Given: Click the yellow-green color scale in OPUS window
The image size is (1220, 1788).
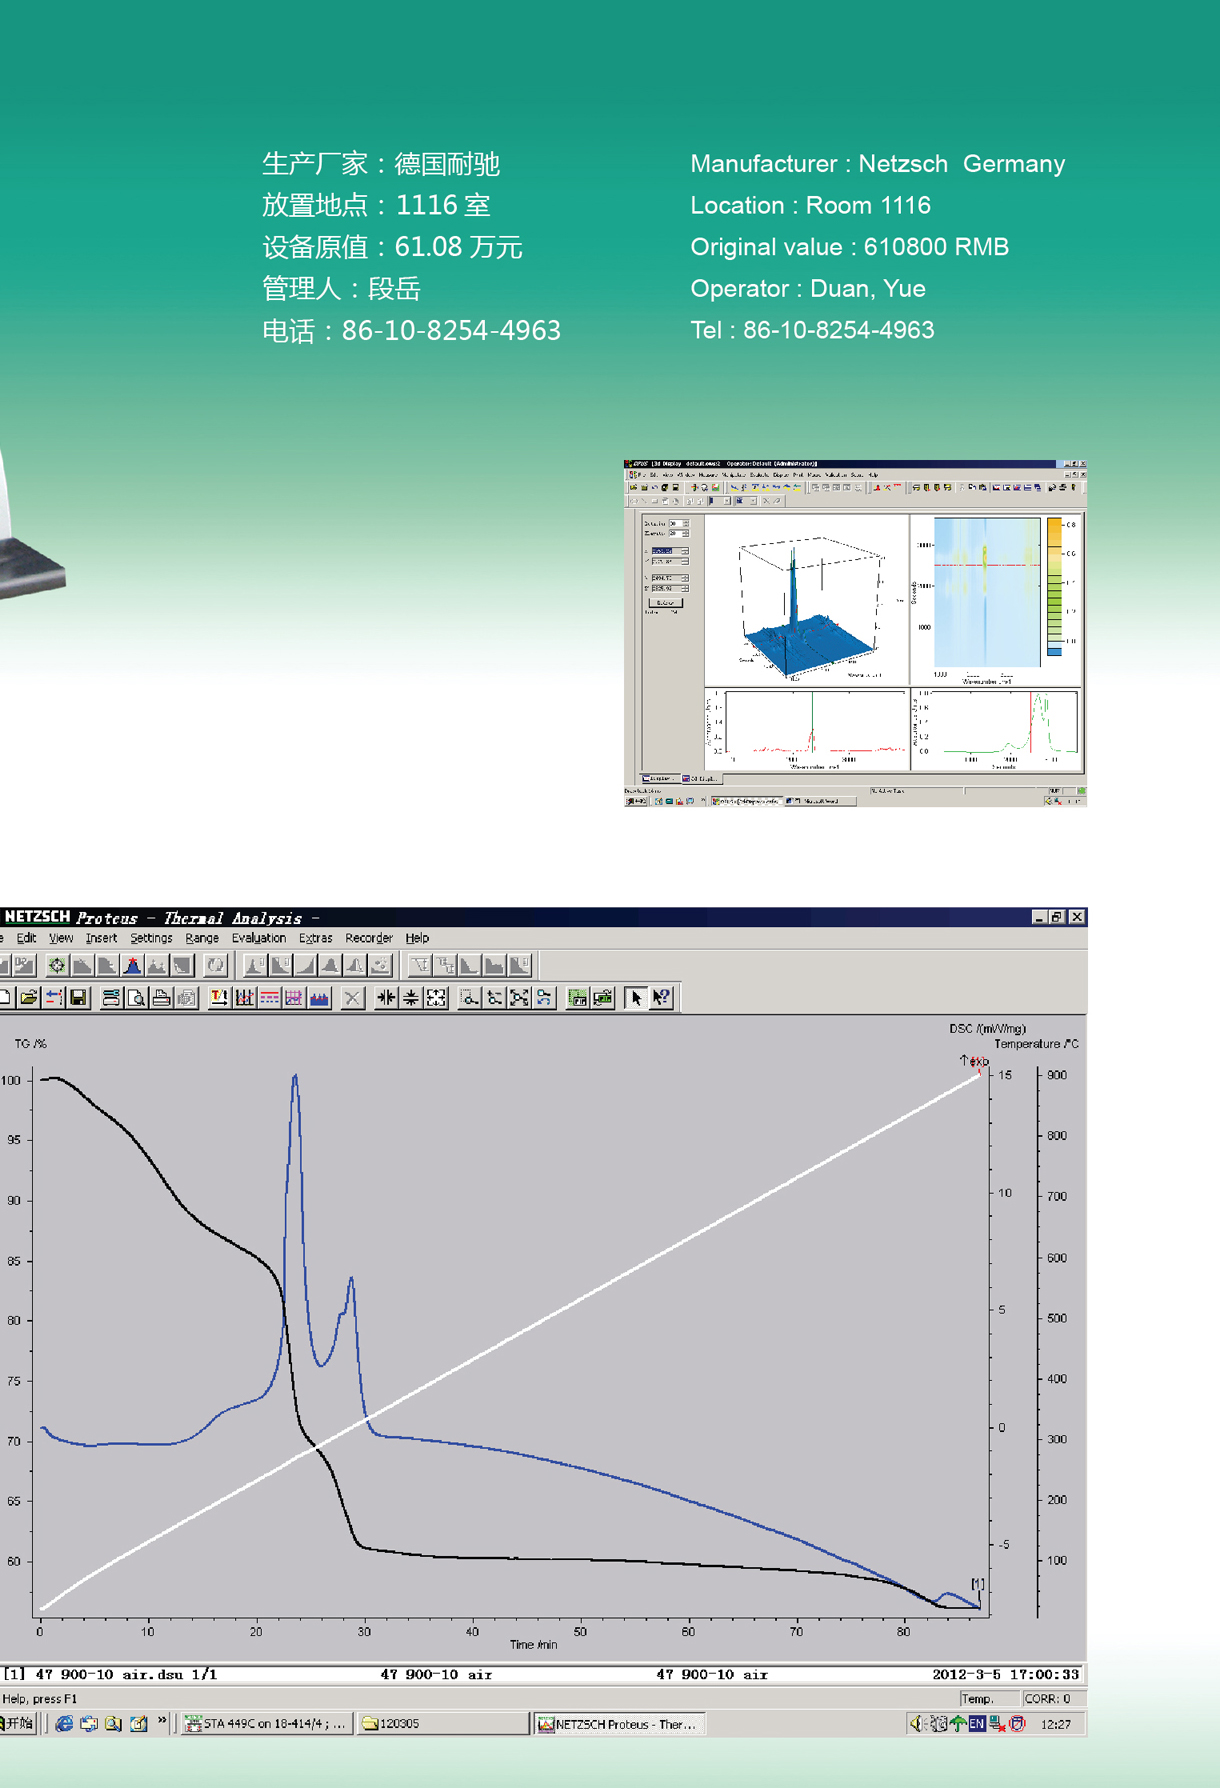Looking at the screenshot, I should pos(1055,586).
